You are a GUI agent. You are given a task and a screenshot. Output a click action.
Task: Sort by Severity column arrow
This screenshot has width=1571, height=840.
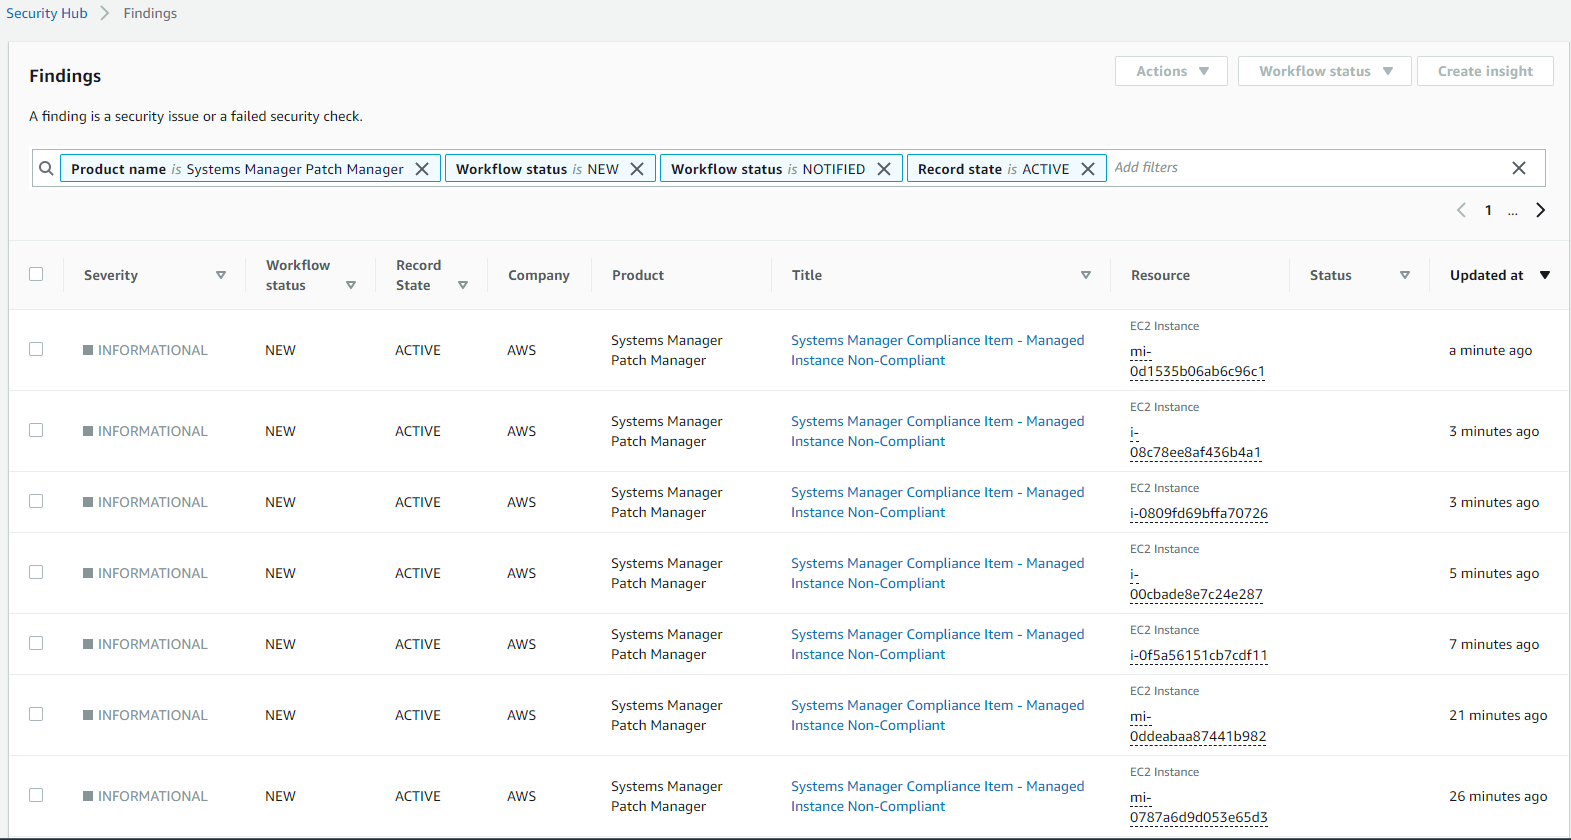tap(221, 275)
